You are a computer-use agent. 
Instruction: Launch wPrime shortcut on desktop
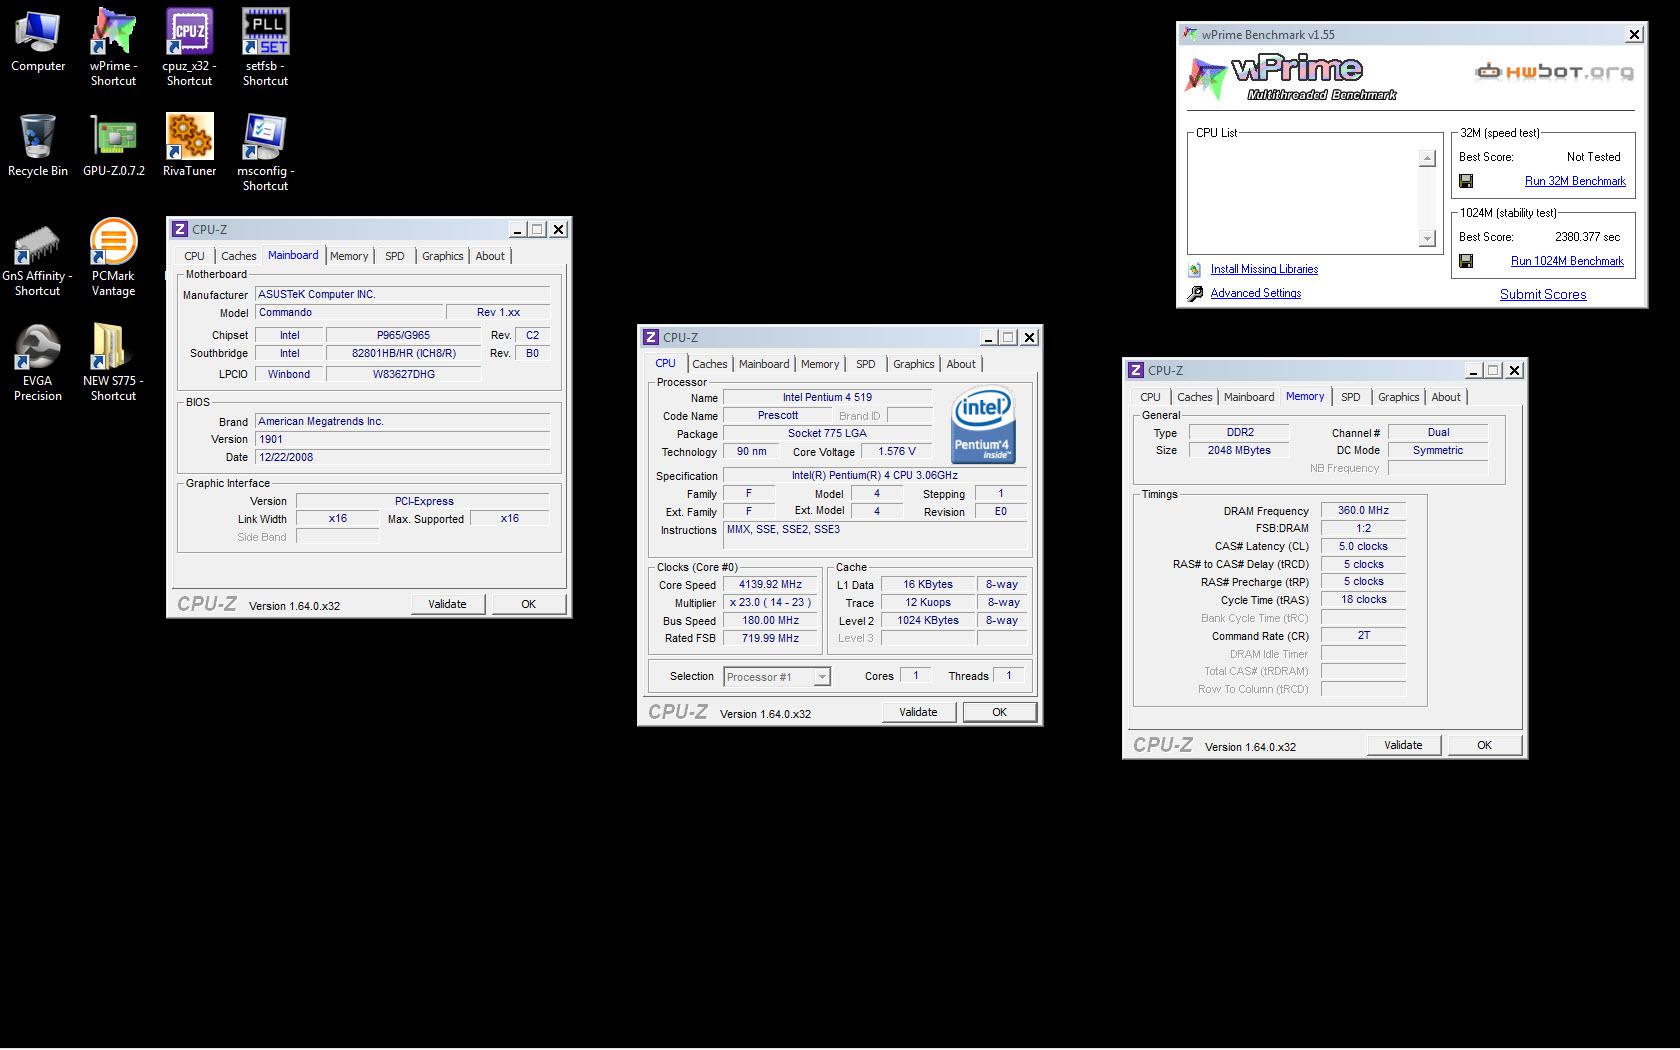(x=113, y=48)
